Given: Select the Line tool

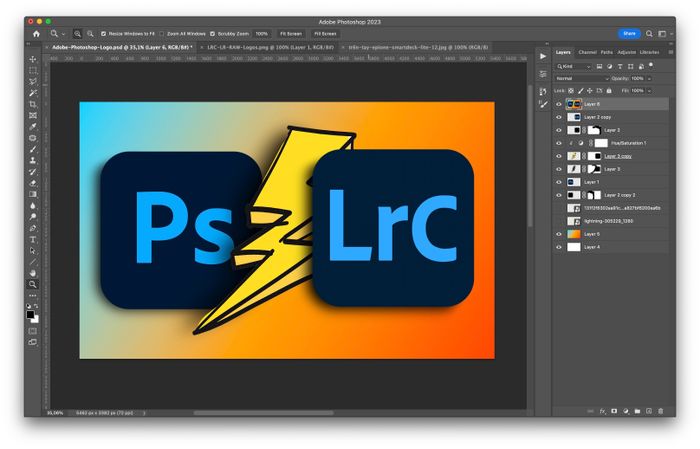Looking at the screenshot, I should (33, 262).
